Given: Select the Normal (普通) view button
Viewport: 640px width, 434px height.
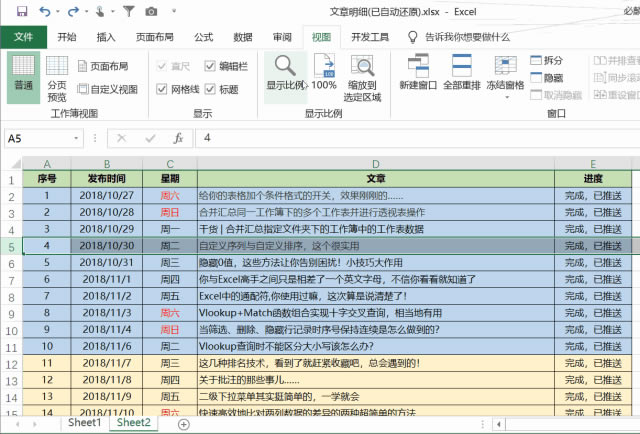Looking at the screenshot, I should pyautogui.click(x=23, y=76).
